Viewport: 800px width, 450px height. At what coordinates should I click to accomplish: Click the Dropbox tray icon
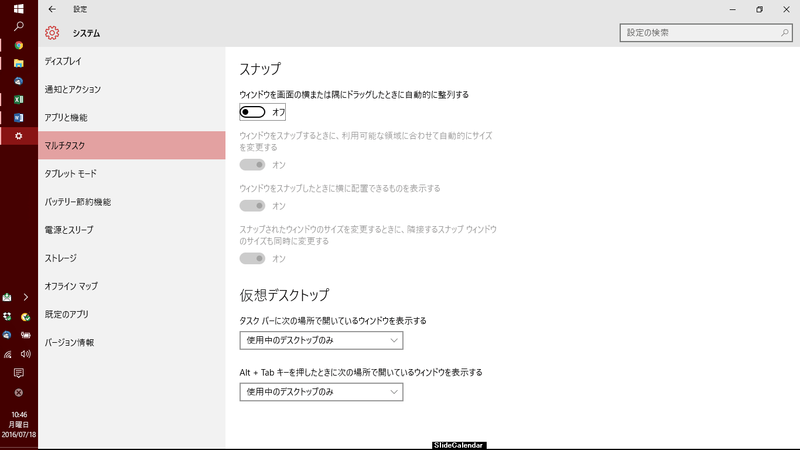(7, 317)
